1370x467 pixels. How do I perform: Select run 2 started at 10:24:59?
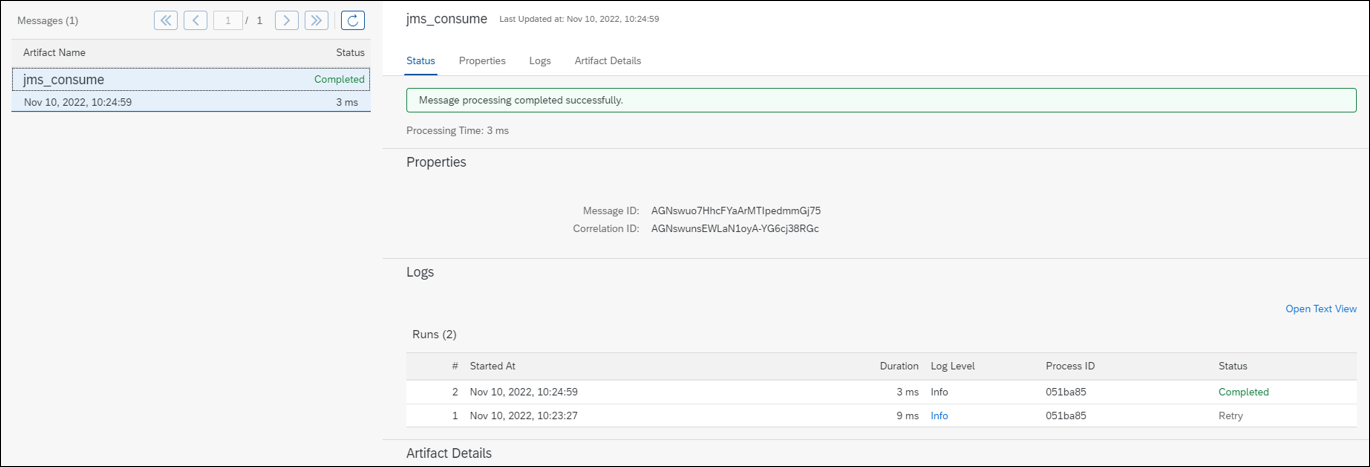click(881, 392)
